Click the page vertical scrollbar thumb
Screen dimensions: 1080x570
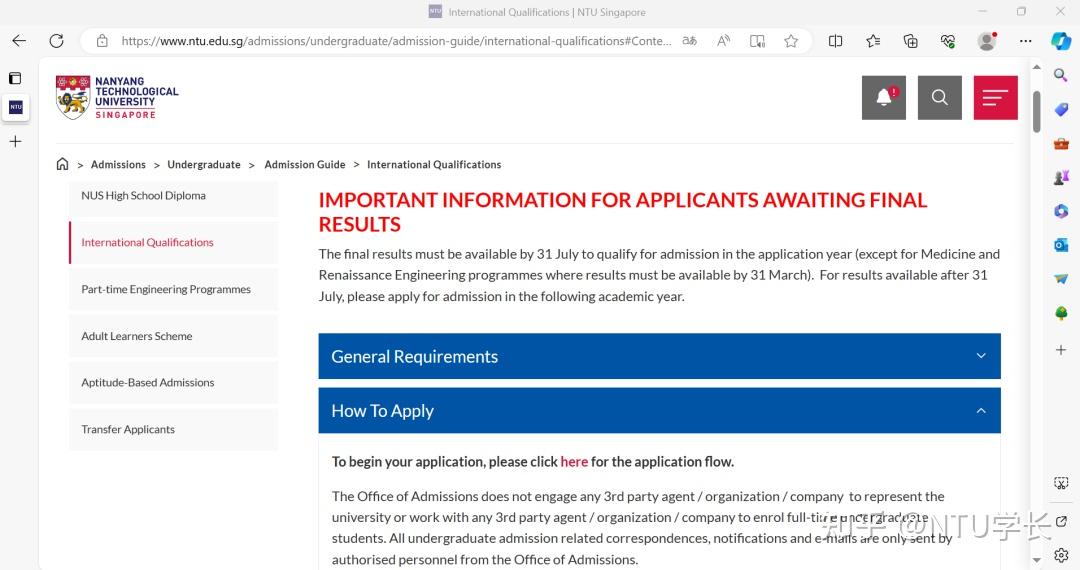point(1037,112)
